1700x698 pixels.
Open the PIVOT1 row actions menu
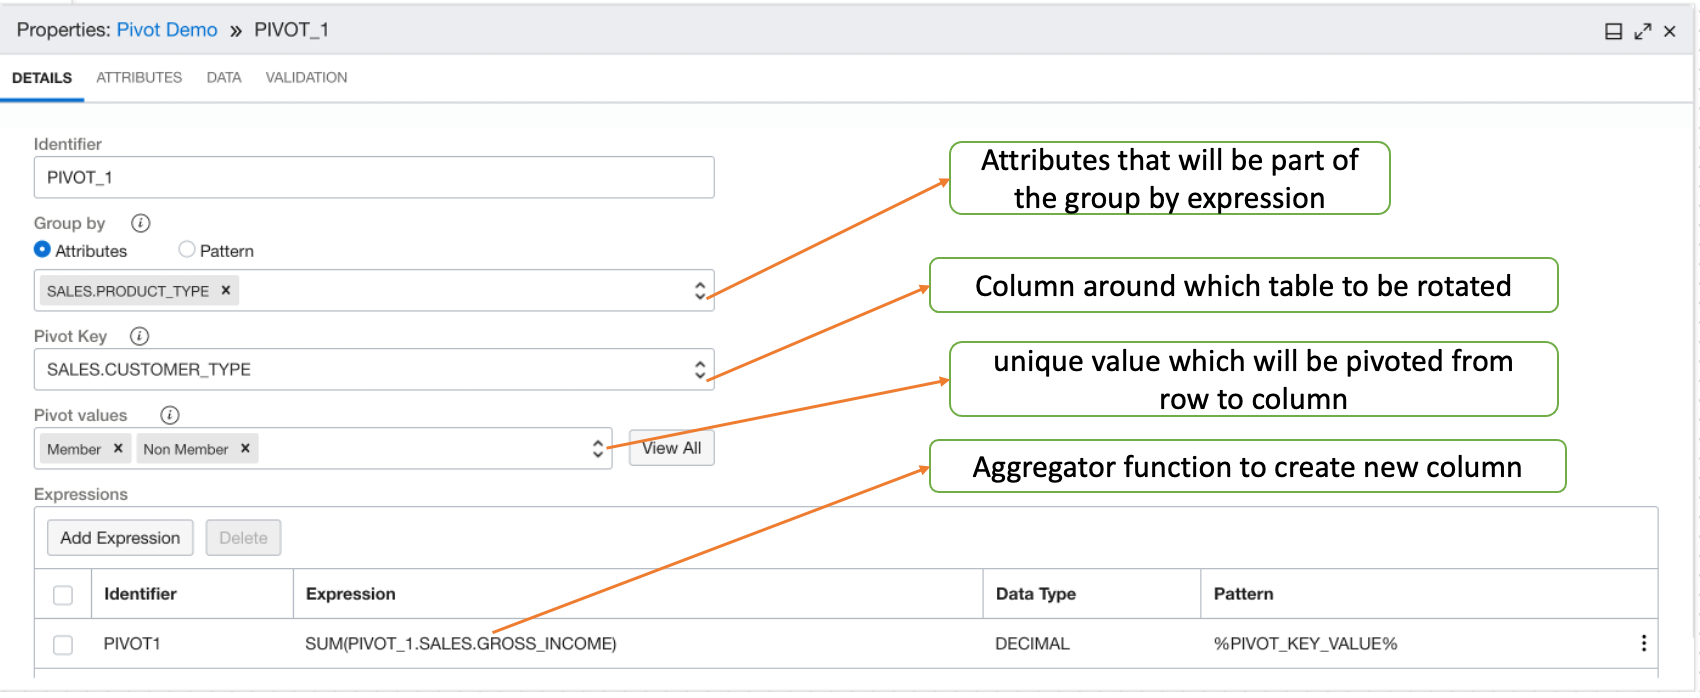point(1643,643)
